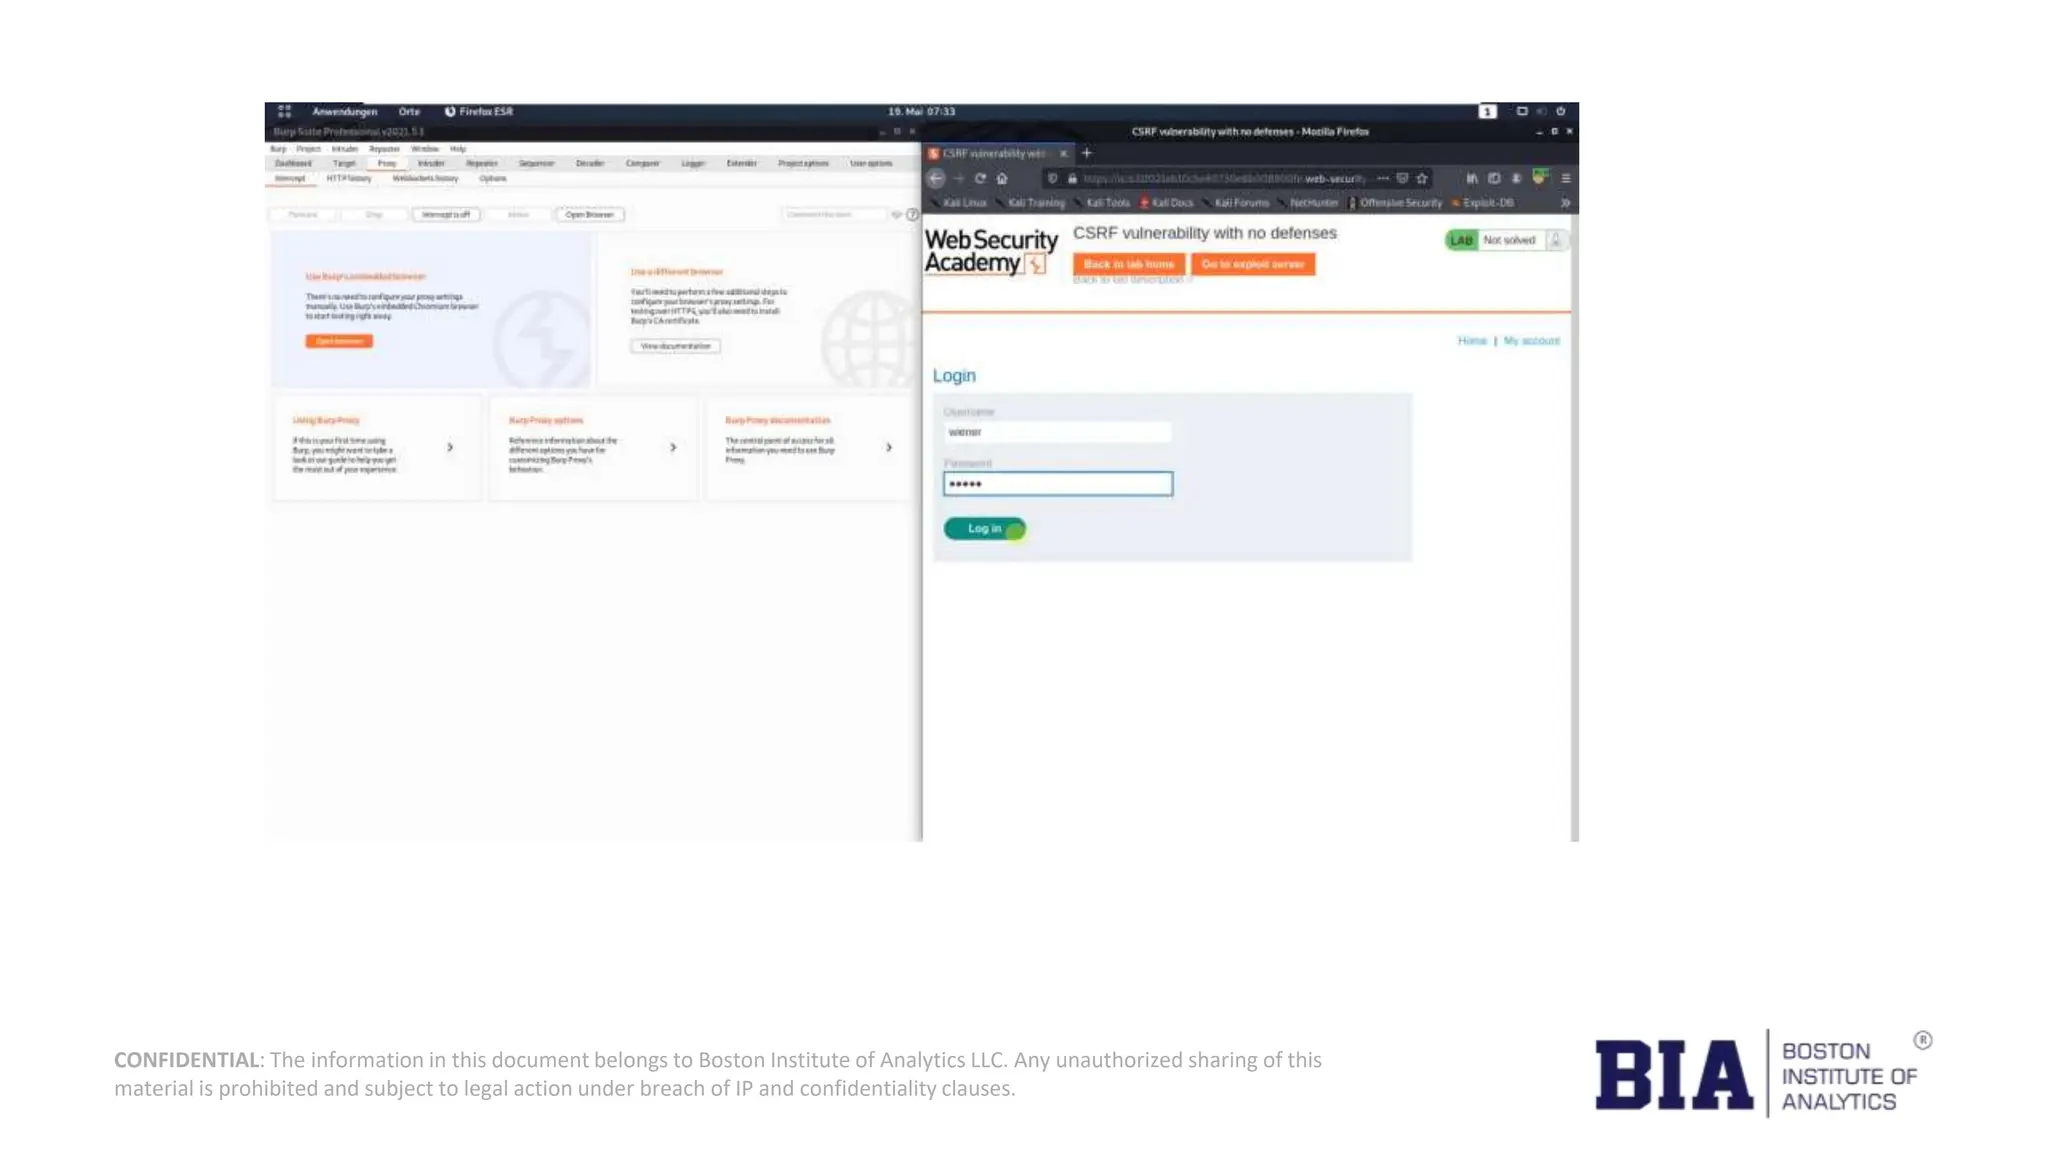Show more bookmarks overflow chevron
This screenshot has width=2048, height=1152.
pos(1565,203)
